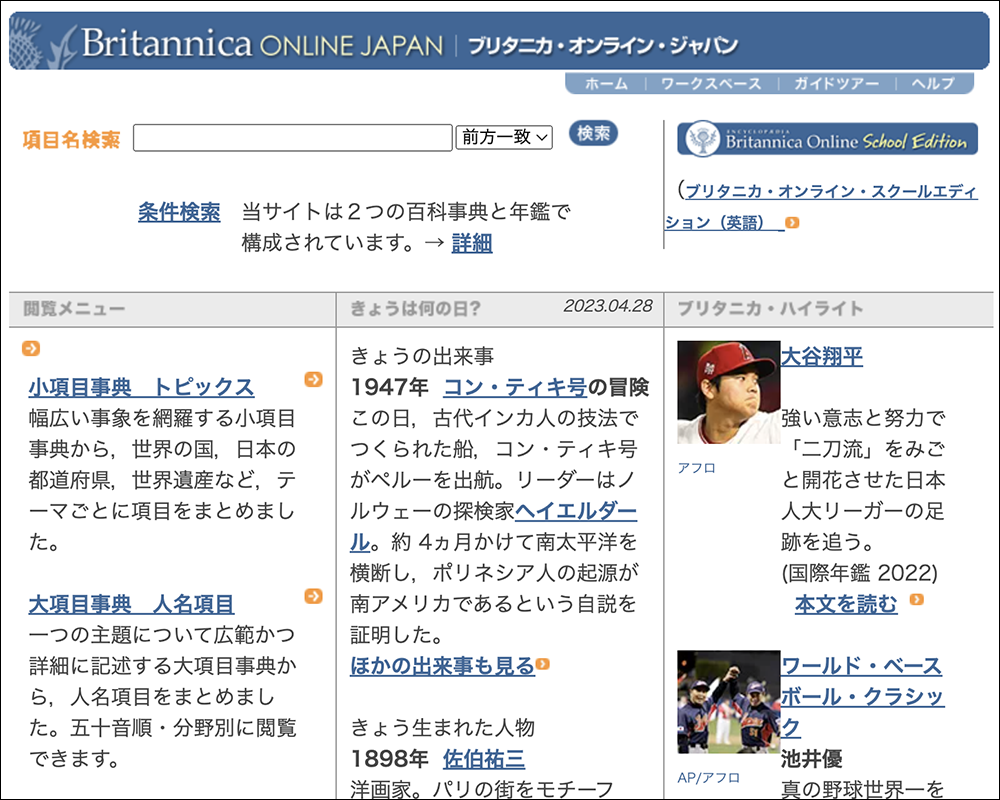
Task: Open ワールド・ベースボール・クラシック link
Action: [863, 697]
